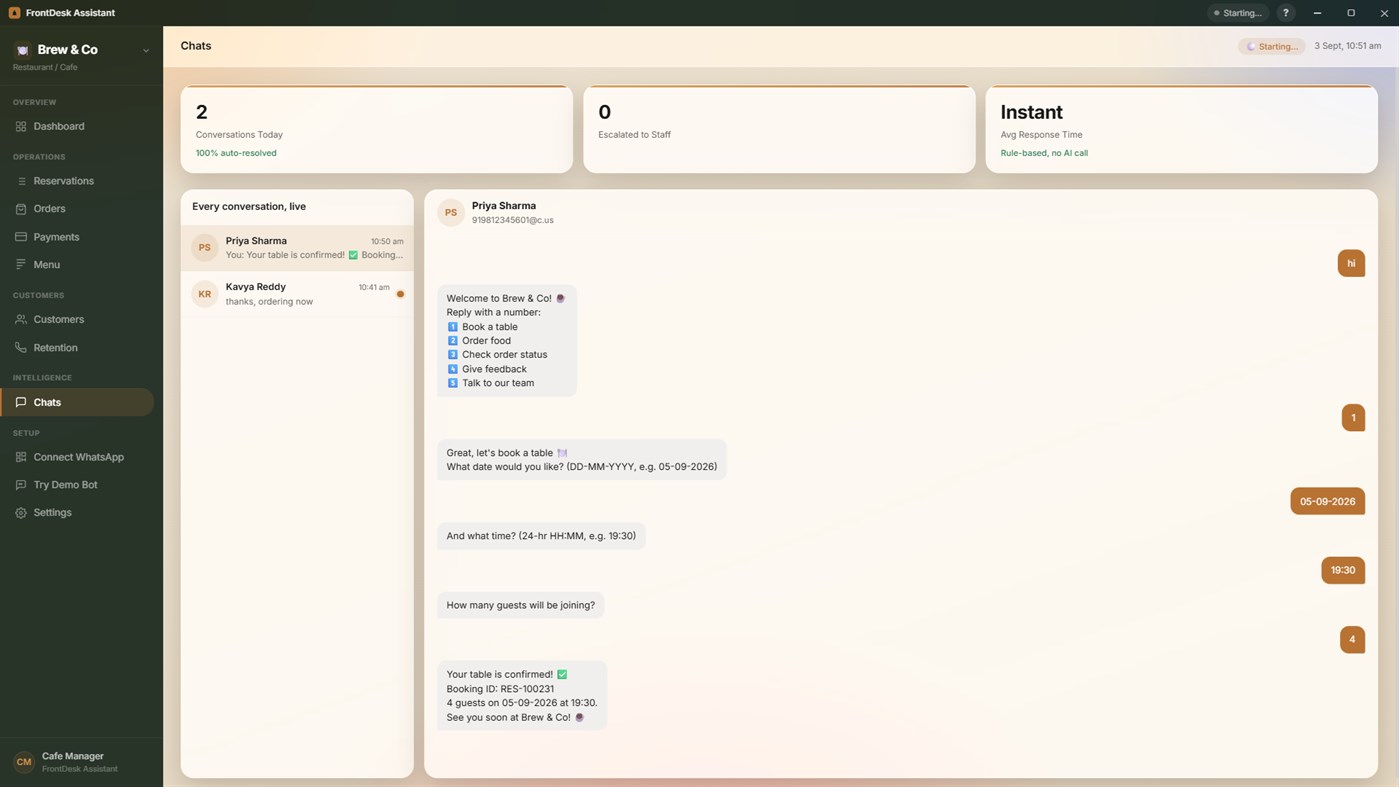Click the Orders clipboard icon

pos(21,209)
